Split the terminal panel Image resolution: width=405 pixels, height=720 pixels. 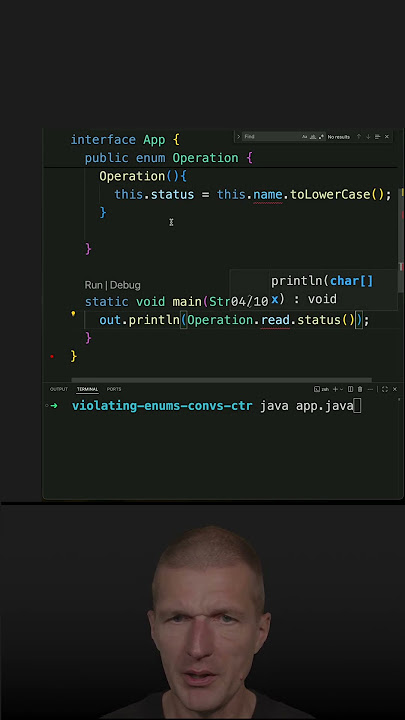click(350, 389)
